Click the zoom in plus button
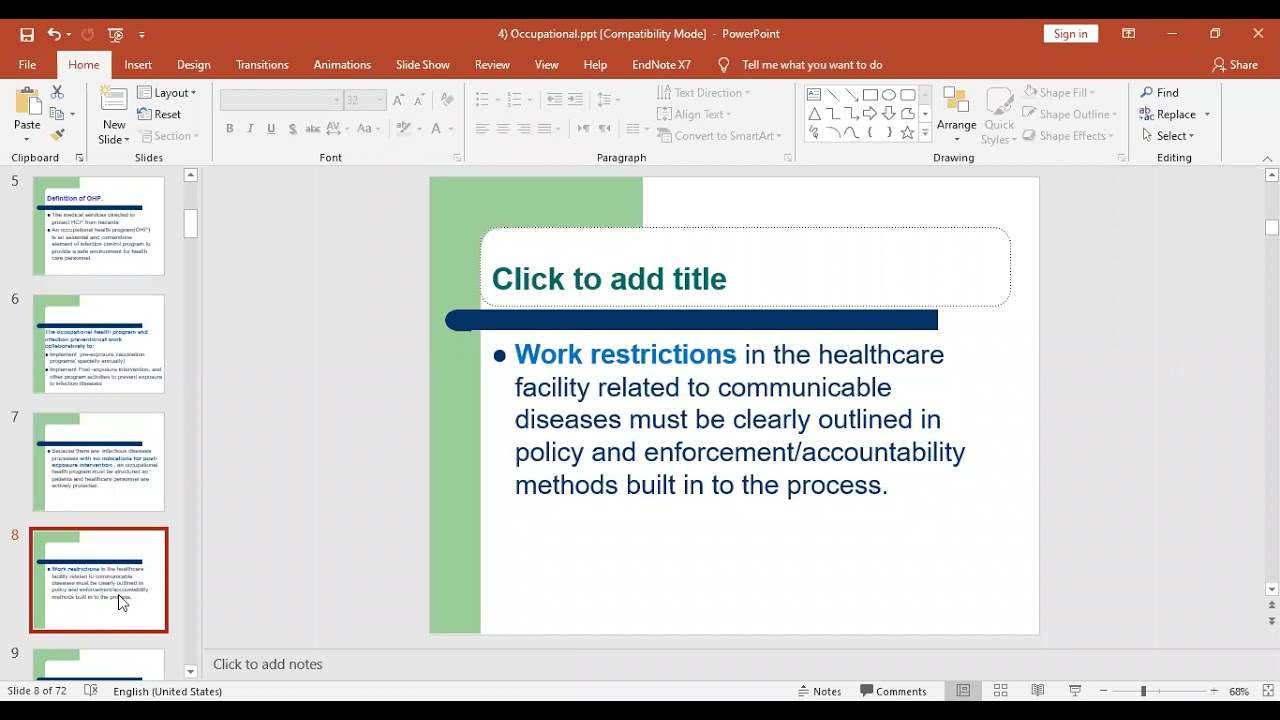The height and width of the screenshot is (720, 1280). [1214, 691]
